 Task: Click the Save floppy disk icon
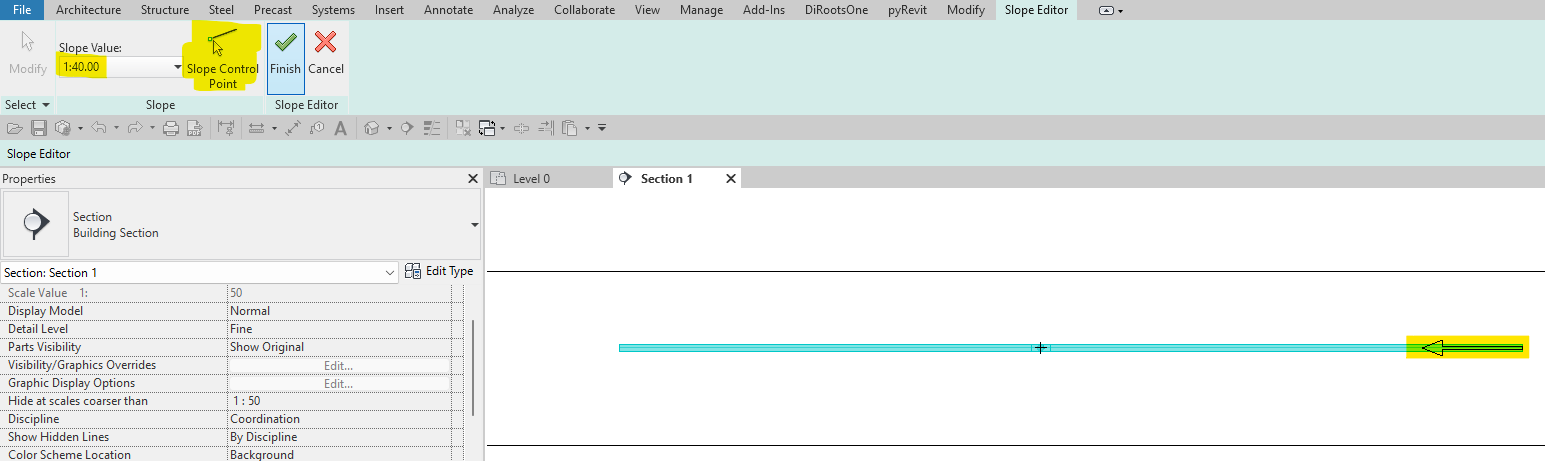coord(39,128)
